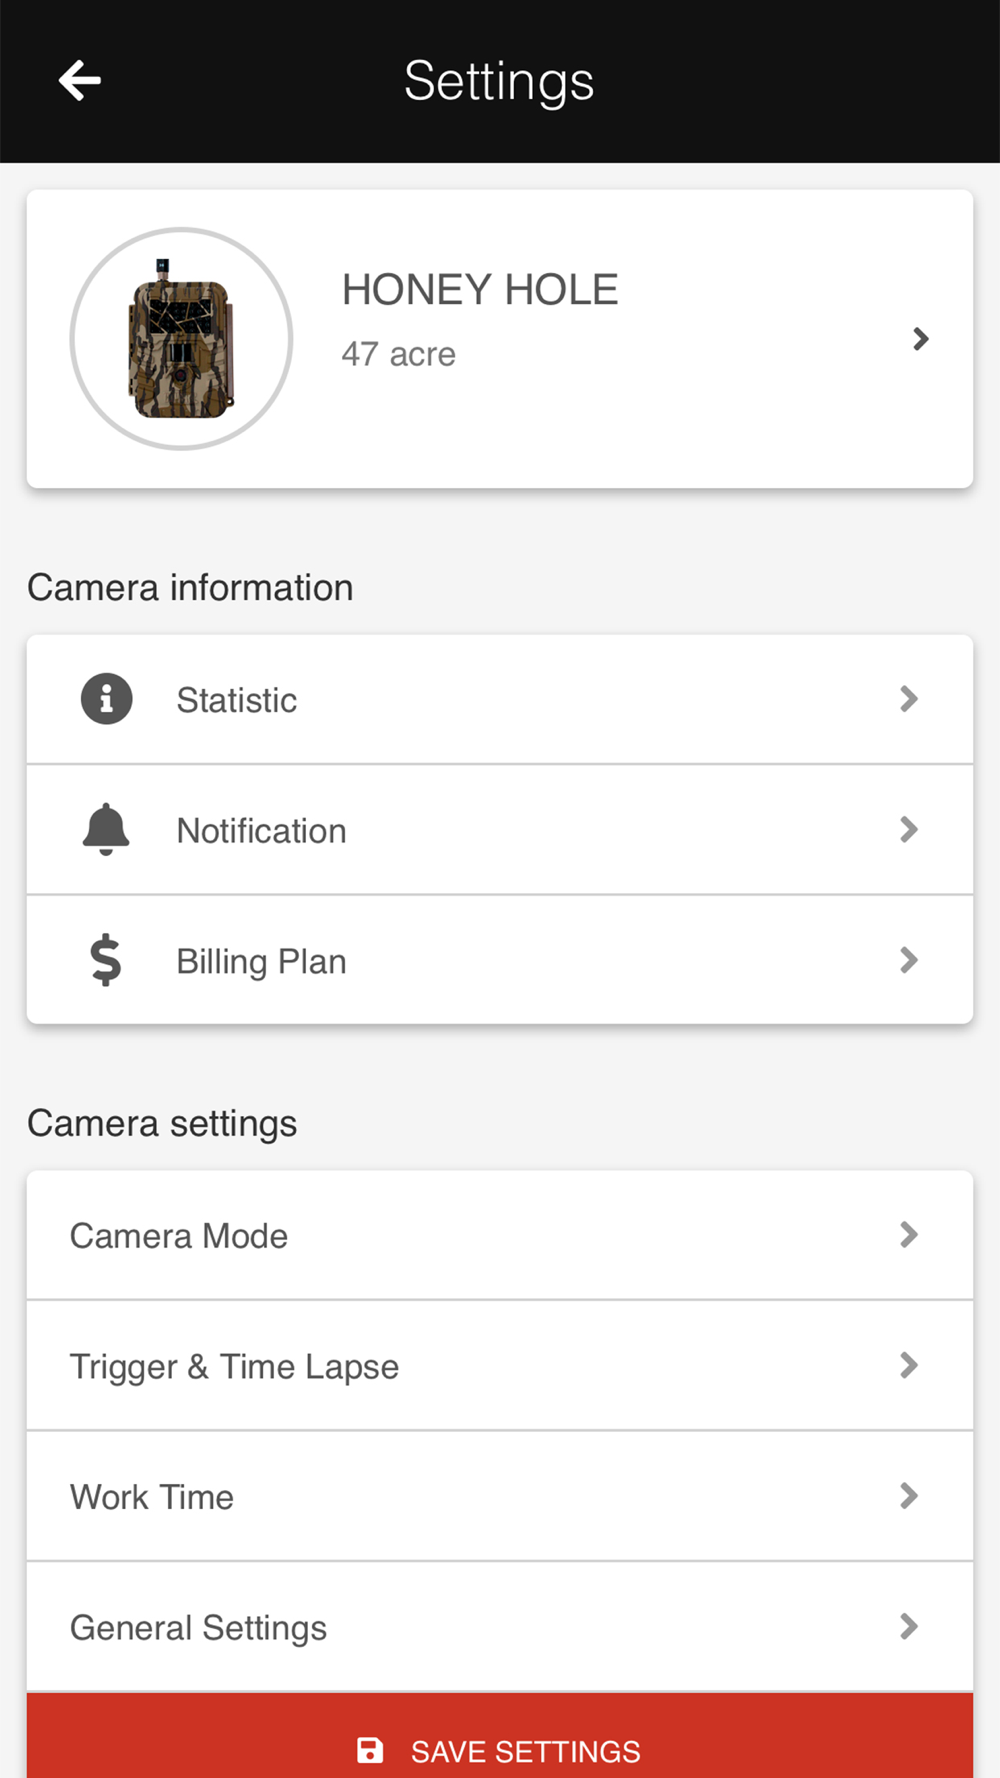The image size is (1000, 1778).
Task: Open the General Settings entry
Action: click(199, 1628)
